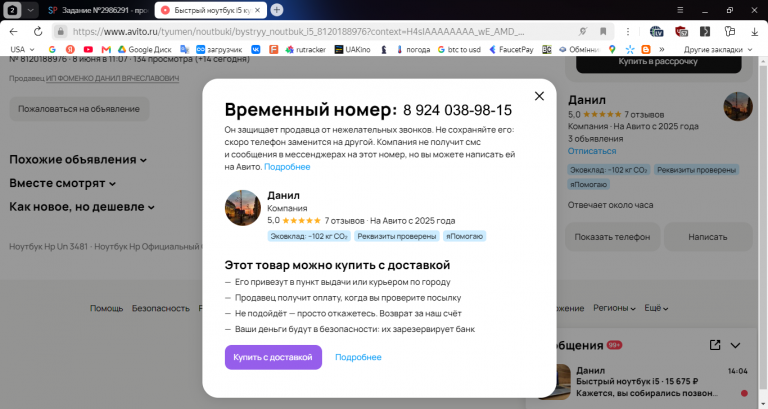
Task: Click Данил's avatar in the popup
Action: click(x=242, y=208)
